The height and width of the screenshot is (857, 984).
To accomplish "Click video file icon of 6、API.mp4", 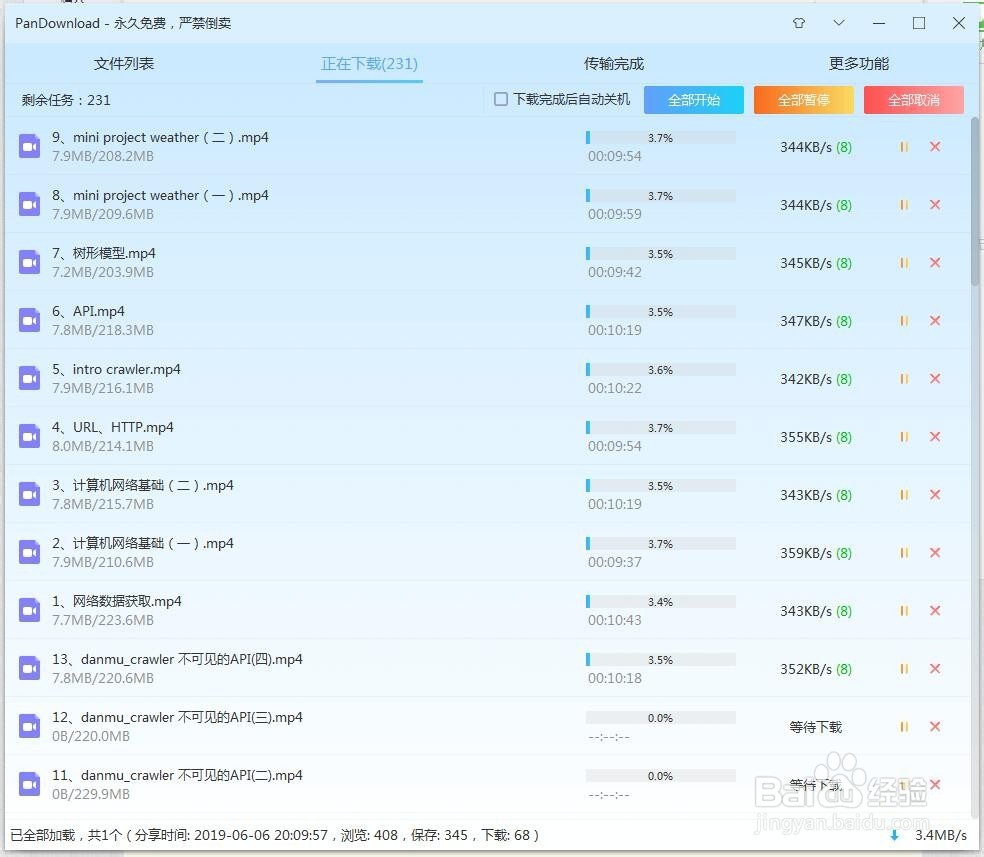I will point(29,321).
